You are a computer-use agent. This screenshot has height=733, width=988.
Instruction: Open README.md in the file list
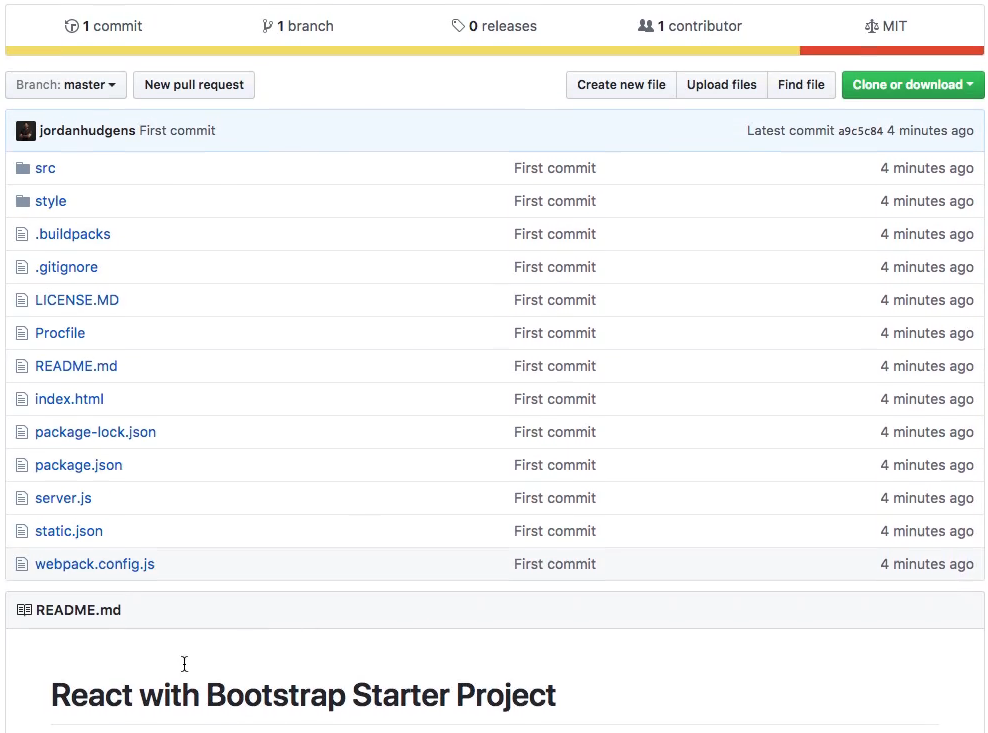coord(76,366)
